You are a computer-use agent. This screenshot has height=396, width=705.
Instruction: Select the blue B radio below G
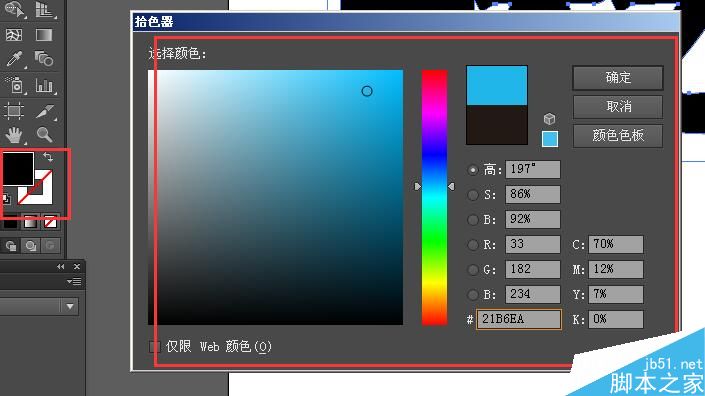pyautogui.click(x=473, y=295)
